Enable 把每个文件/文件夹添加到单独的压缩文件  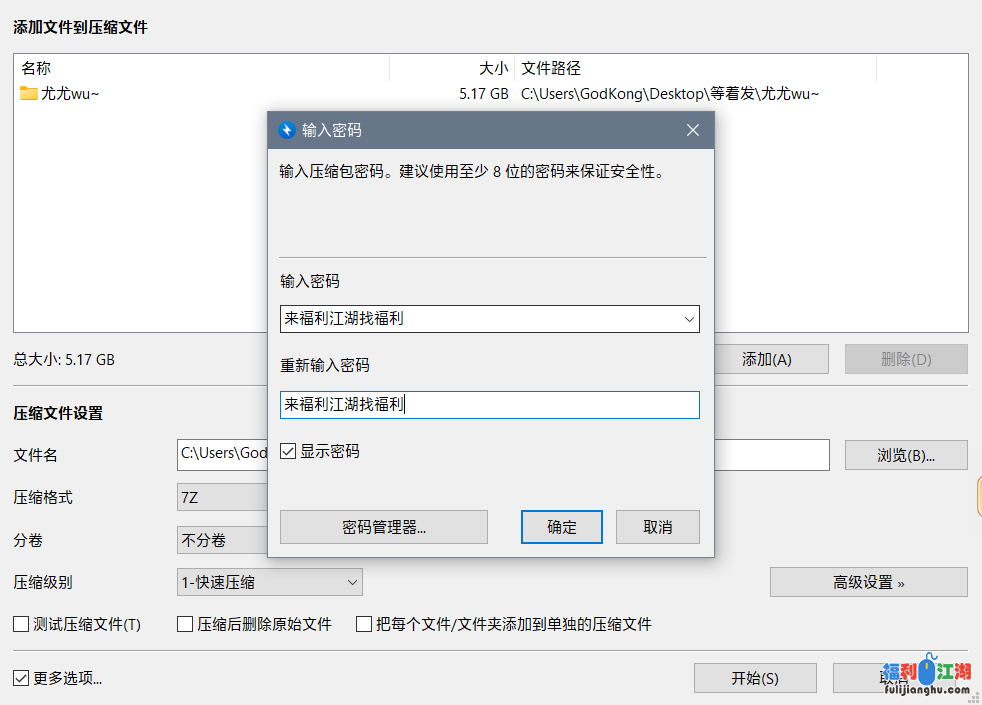tap(364, 623)
